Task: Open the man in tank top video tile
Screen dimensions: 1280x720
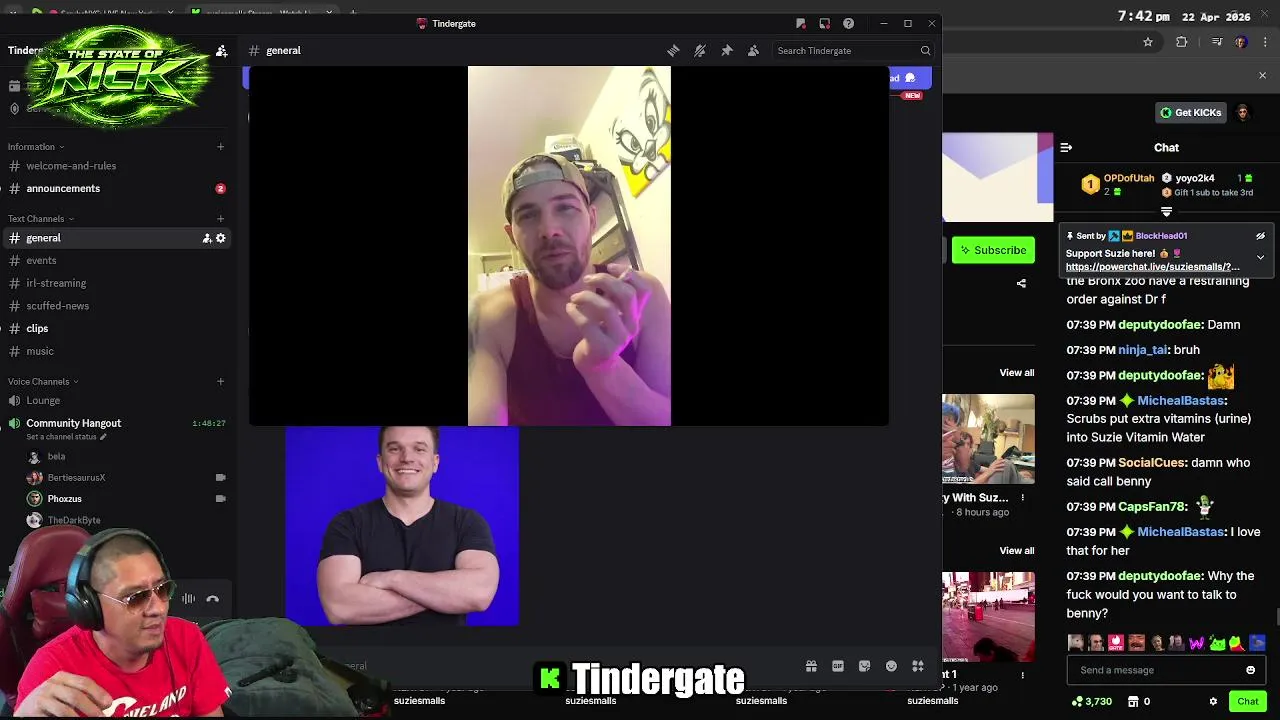Action: (569, 246)
